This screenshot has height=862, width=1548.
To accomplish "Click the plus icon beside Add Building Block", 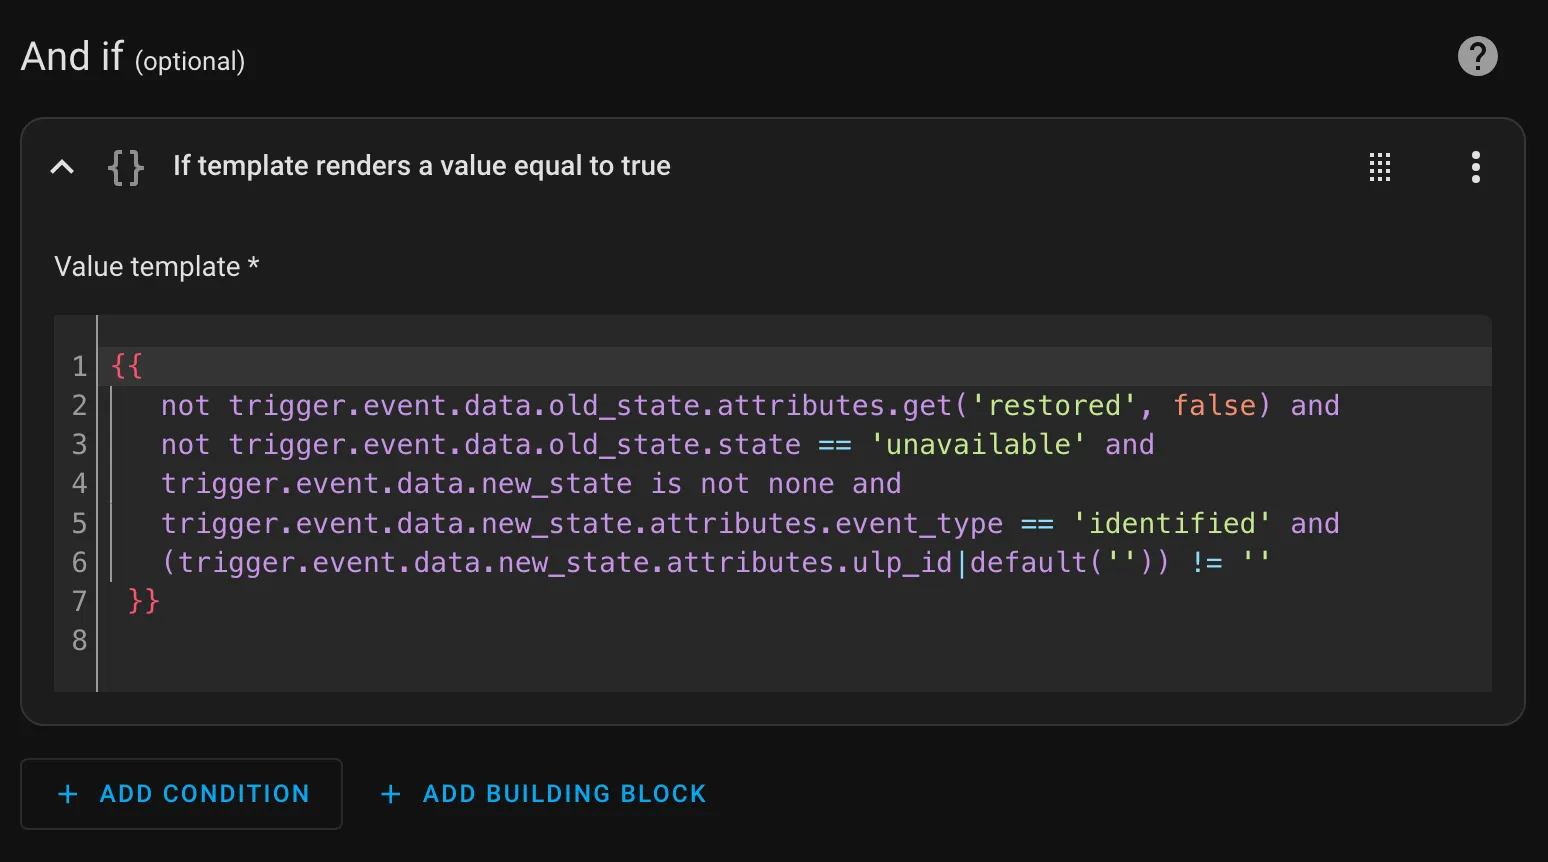I will (391, 794).
